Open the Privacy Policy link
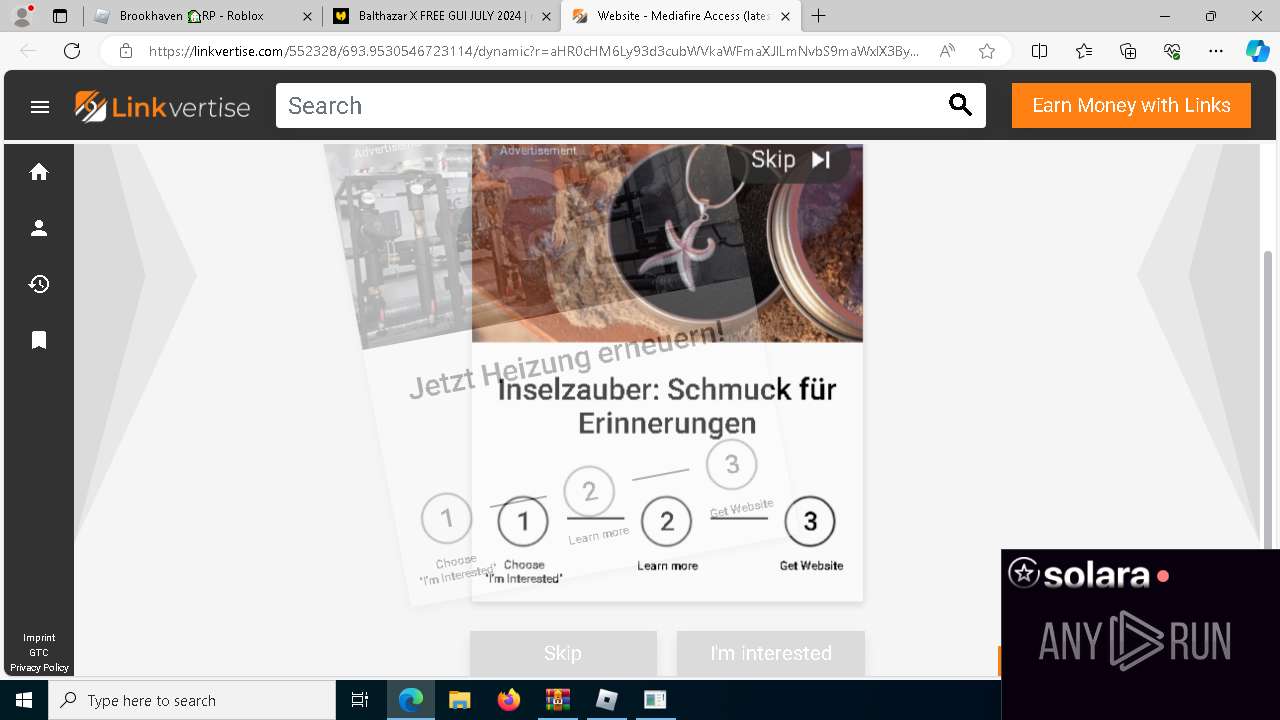Screen dimensions: 1280x720 [x=39, y=668]
